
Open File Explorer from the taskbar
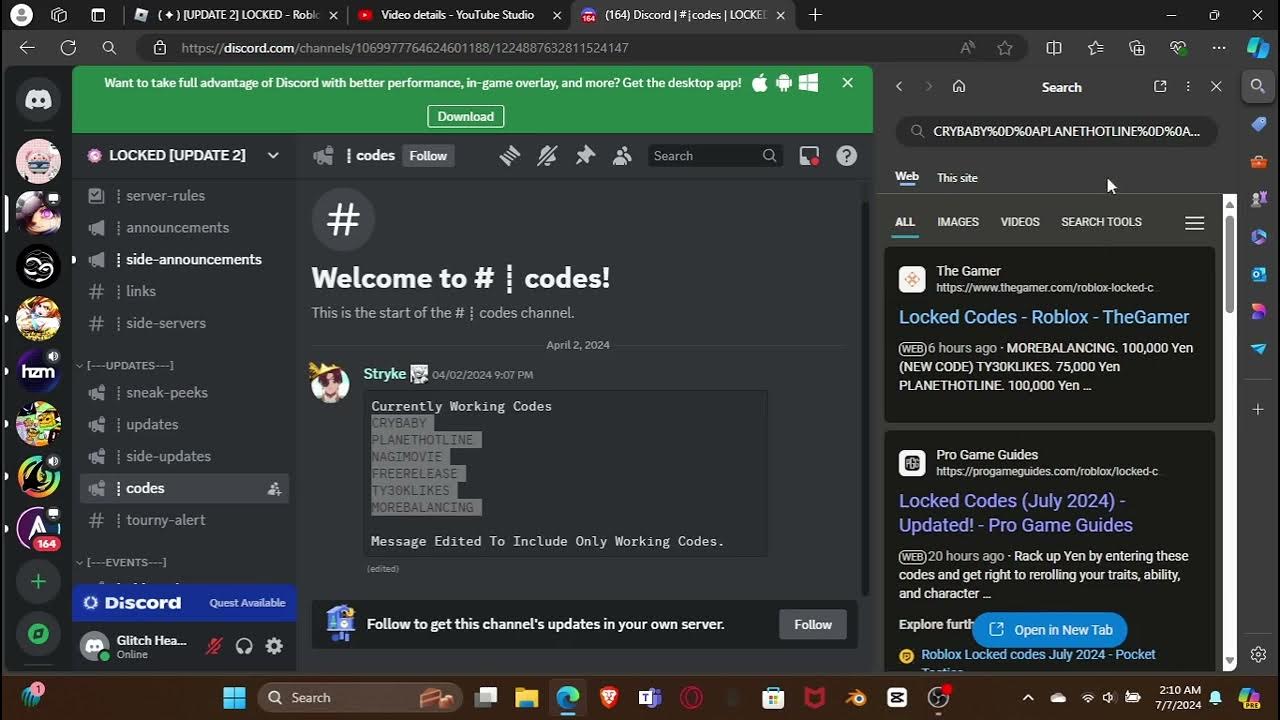(x=526, y=698)
